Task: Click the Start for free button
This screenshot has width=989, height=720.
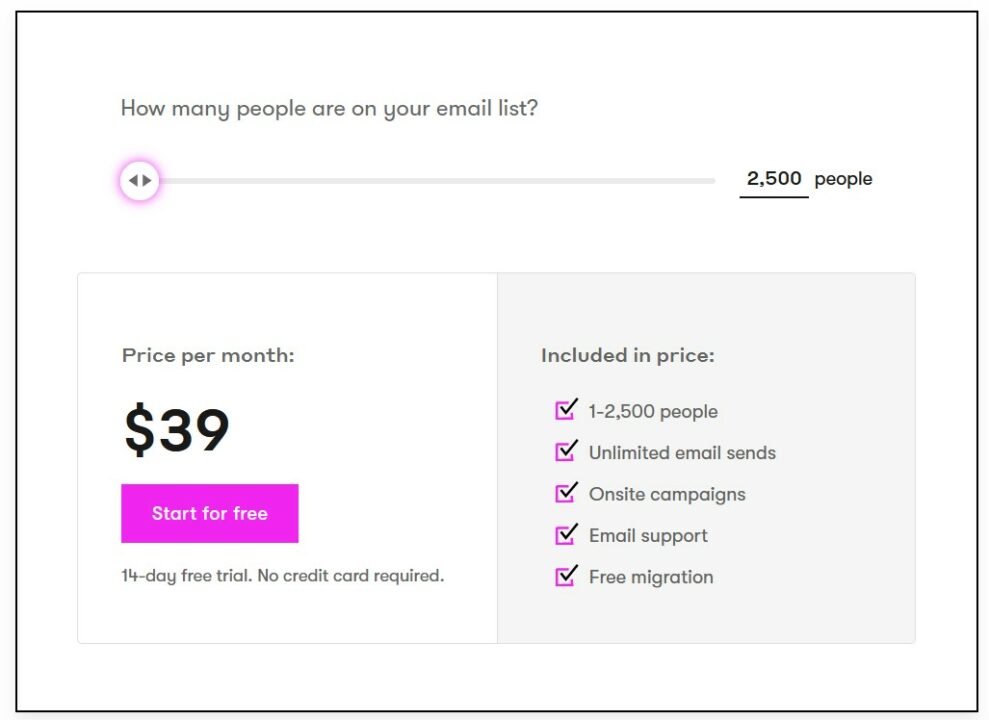Action: (209, 513)
